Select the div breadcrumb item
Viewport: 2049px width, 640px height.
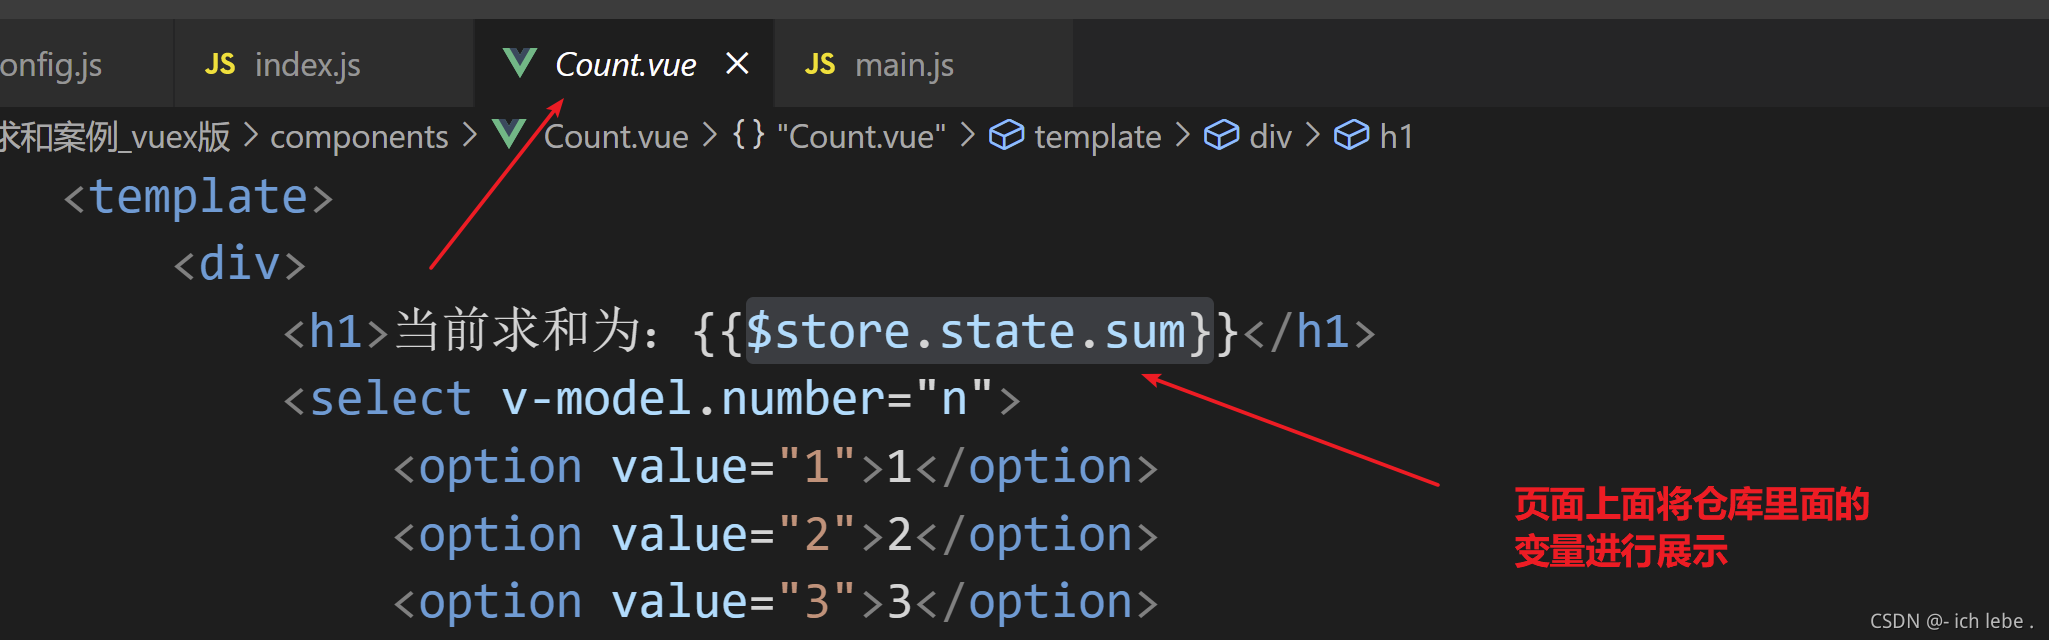point(1270,136)
